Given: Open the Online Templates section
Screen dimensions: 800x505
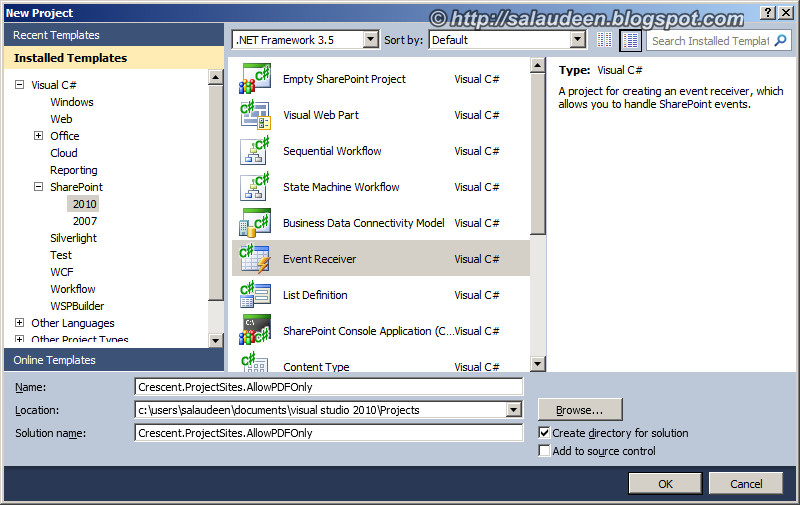Looking at the screenshot, I should pyautogui.click(x=114, y=360).
